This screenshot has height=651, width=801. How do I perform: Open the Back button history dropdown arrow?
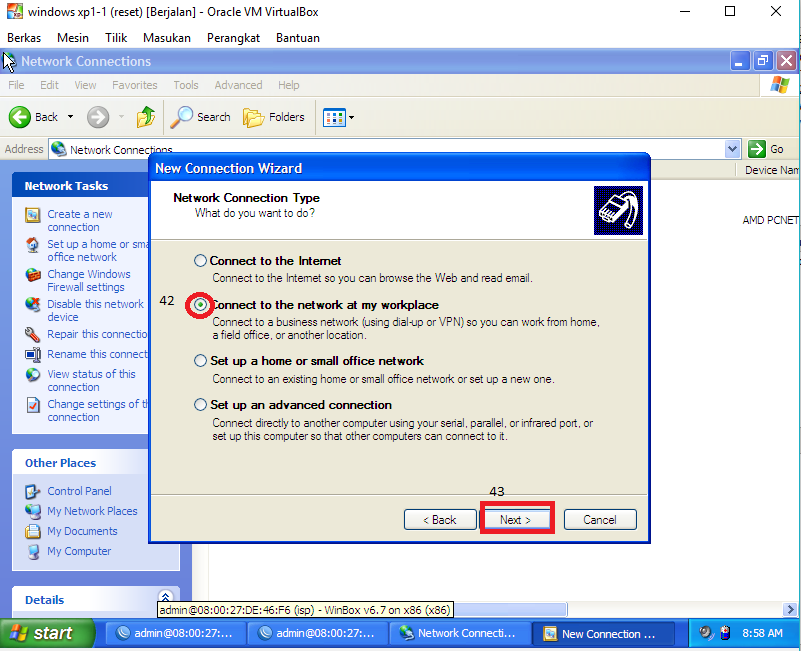(x=70, y=117)
